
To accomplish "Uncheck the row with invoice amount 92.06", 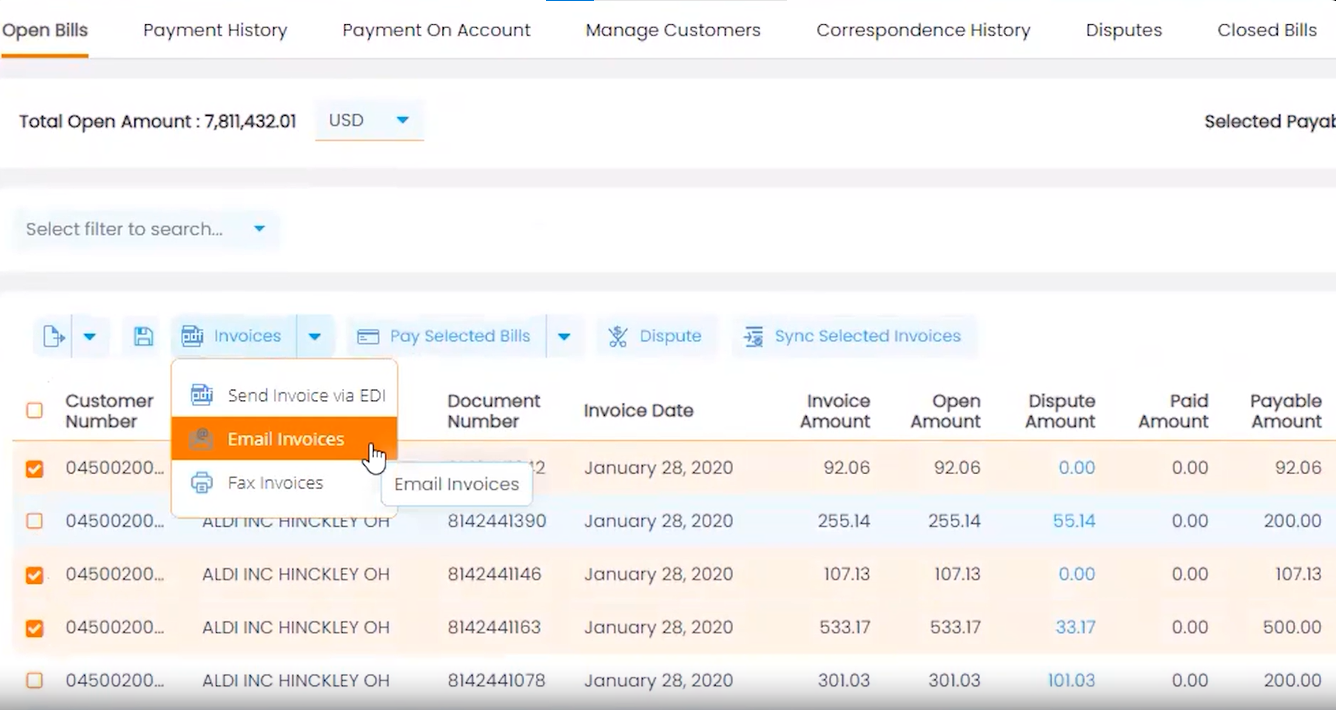I will [34, 468].
